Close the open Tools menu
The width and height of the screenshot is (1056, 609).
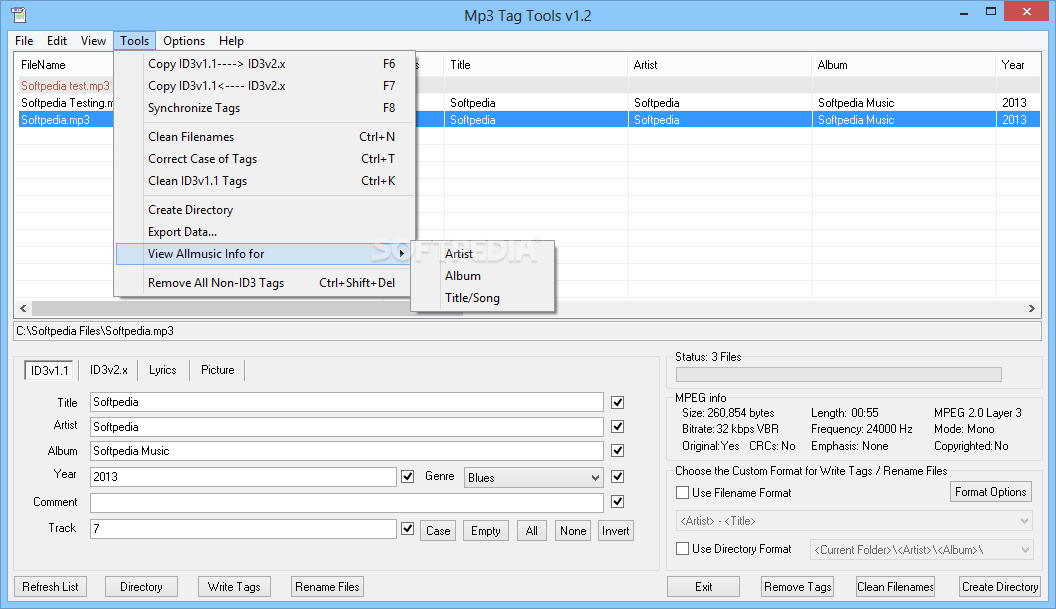click(x=135, y=41)
